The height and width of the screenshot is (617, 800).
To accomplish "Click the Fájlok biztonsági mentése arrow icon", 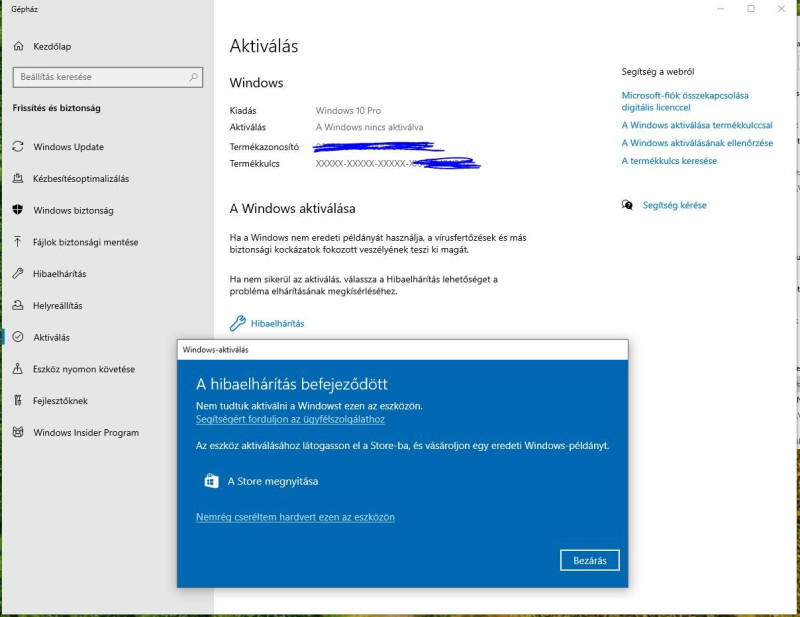I will pyautogui.click(x=18, y=241).
